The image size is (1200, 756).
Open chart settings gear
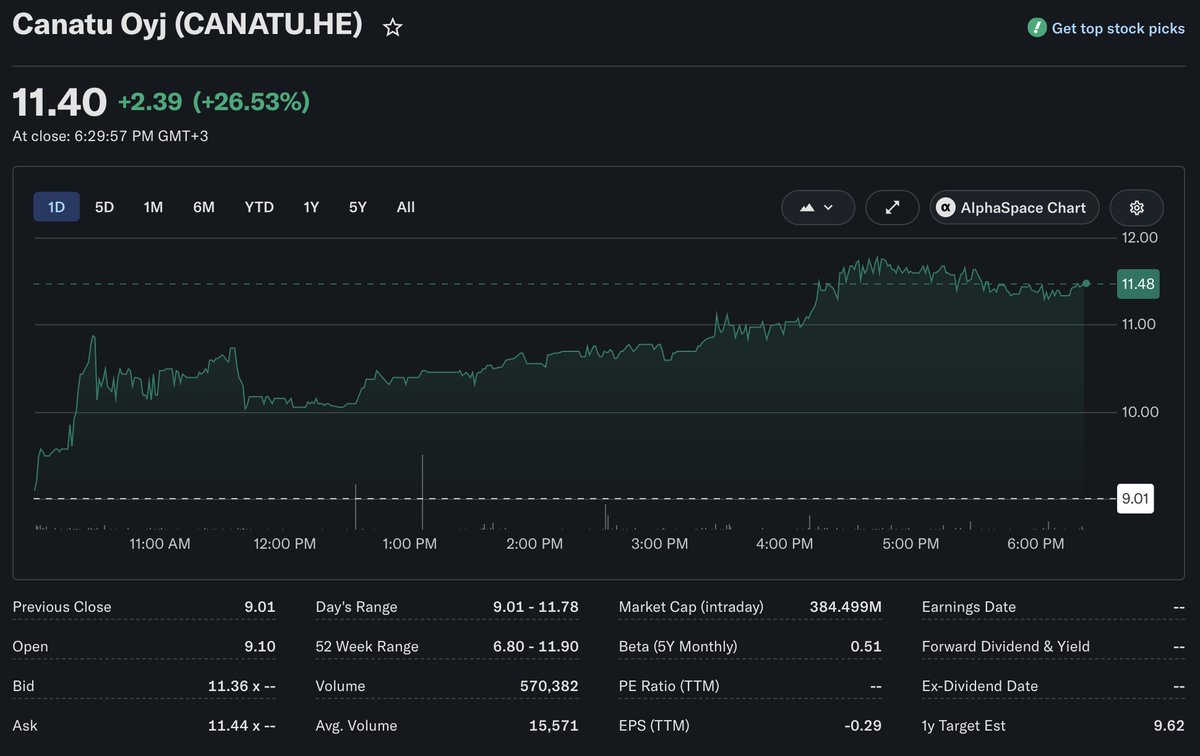pyautogui.click(x=1137, y=208)
